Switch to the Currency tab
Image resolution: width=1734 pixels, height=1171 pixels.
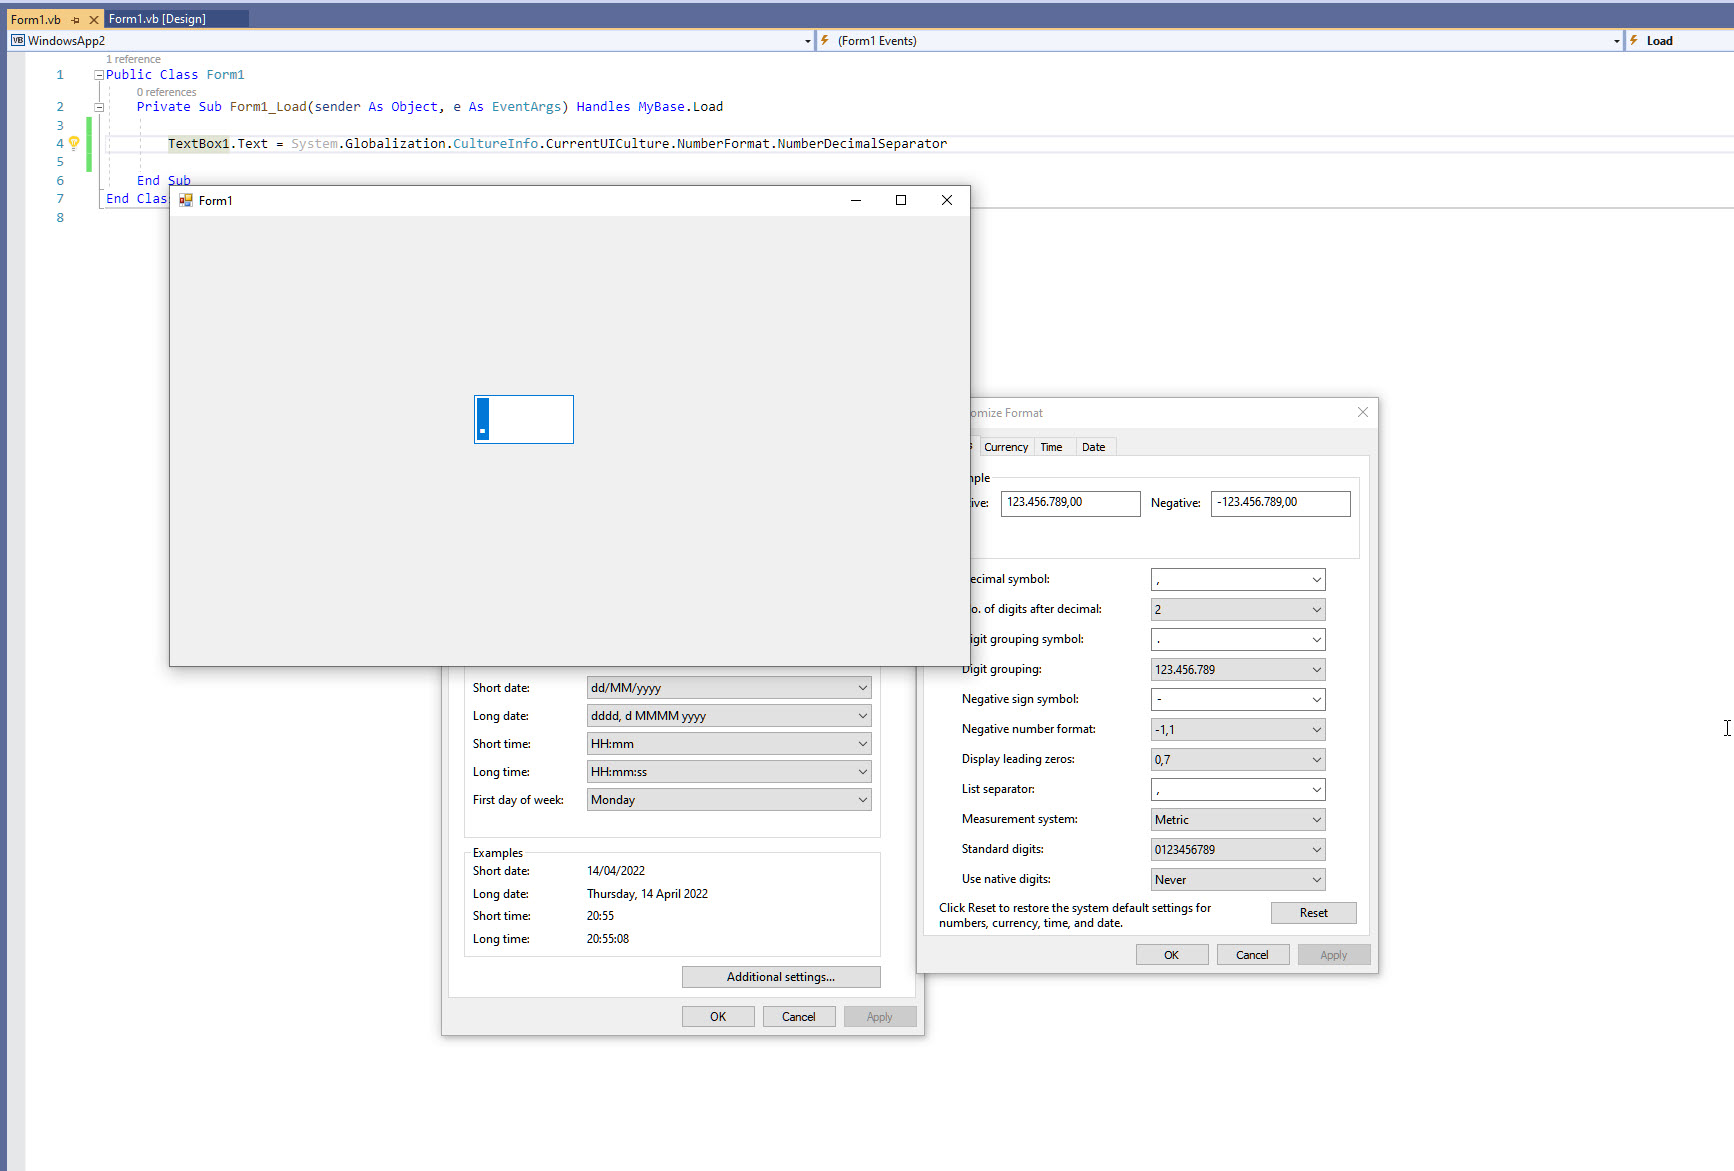pos(1005,447)
